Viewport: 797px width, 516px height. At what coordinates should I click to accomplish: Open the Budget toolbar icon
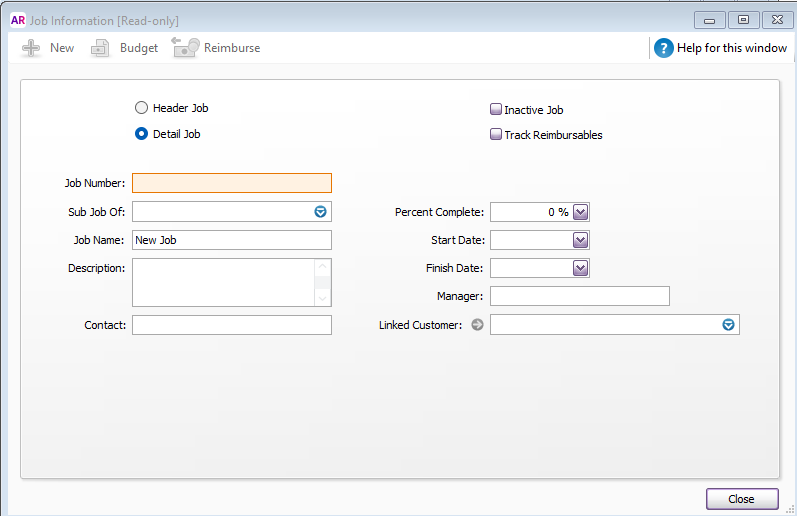[x=101, y=48]
